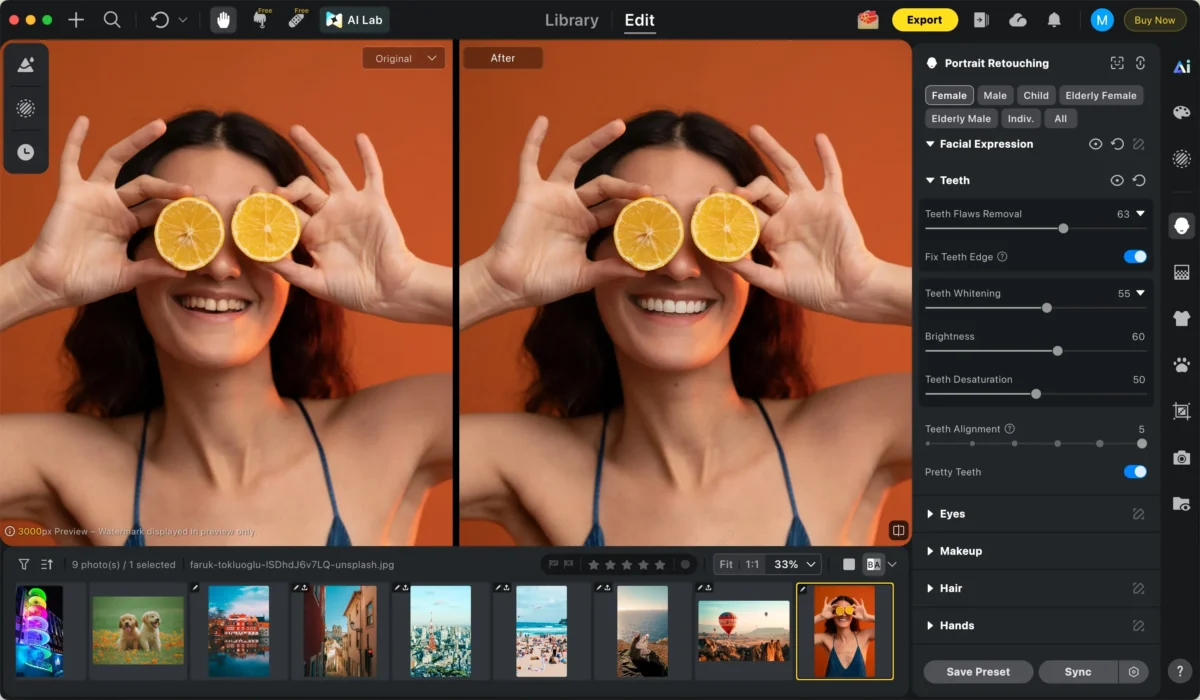Image resolution: width=1200 pixels, height=700 pixels.
Task: Open the 33% zoom level dropdown
Action: point(797,564)
